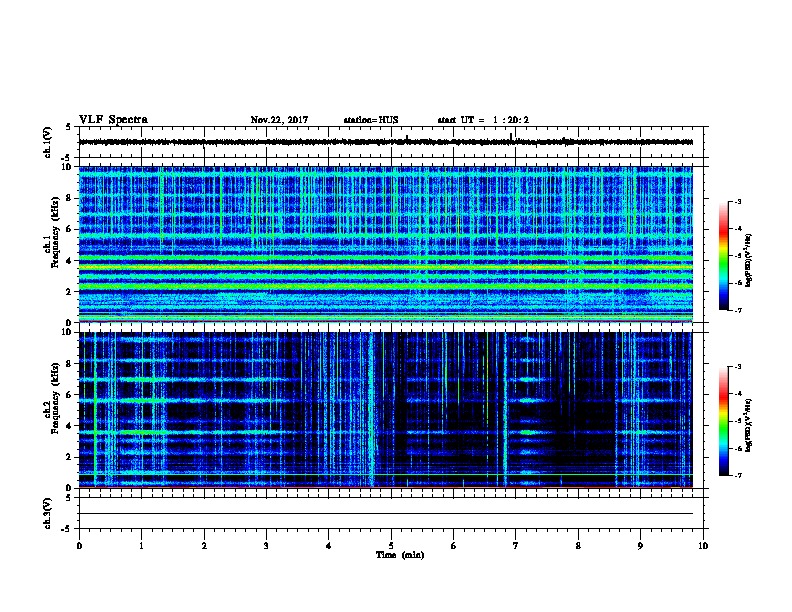Select the ch.2 "Frequency (kHz)" axis label

pos(55,398)
